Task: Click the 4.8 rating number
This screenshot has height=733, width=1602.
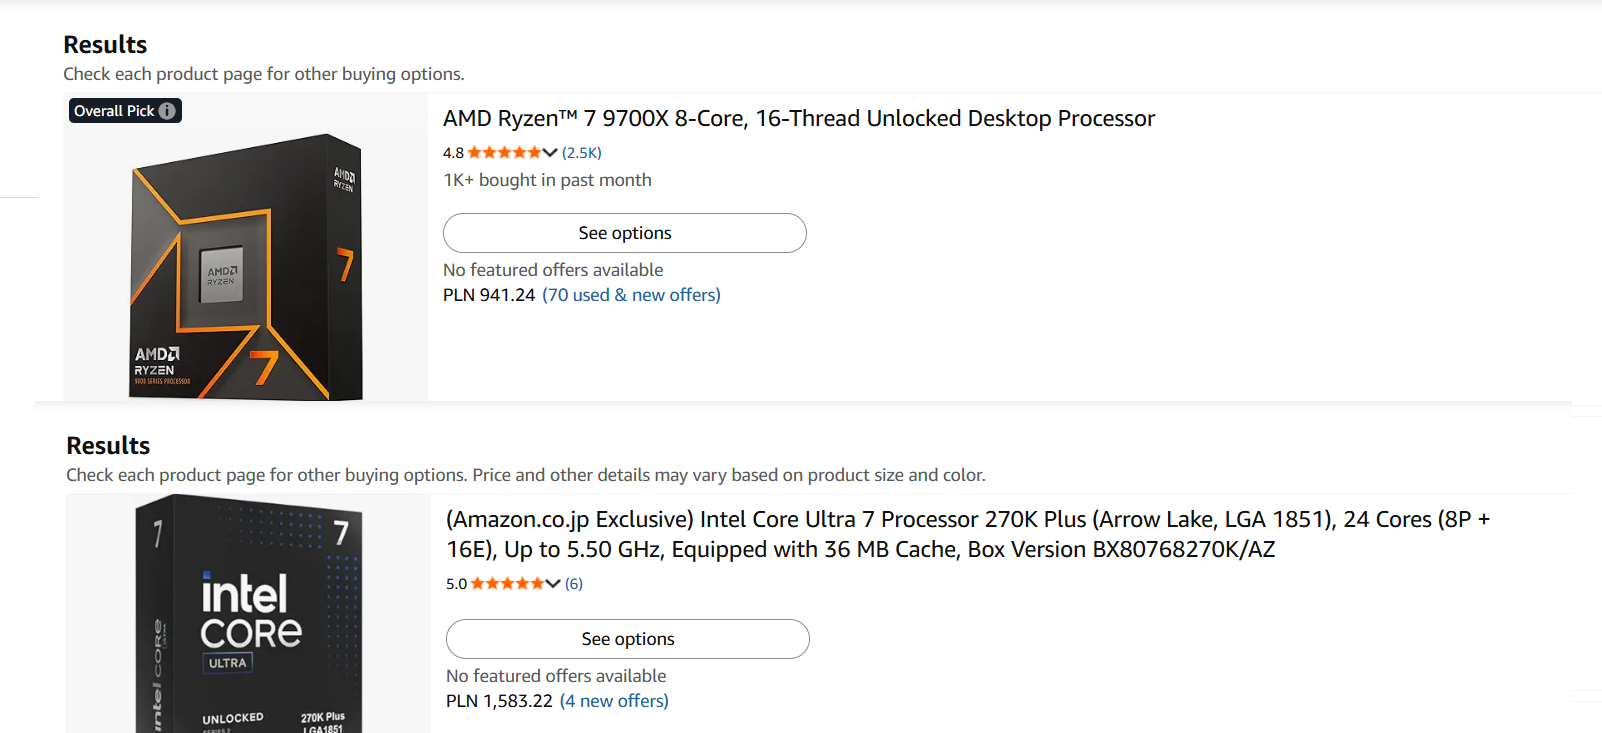Action: click(453, 153)
